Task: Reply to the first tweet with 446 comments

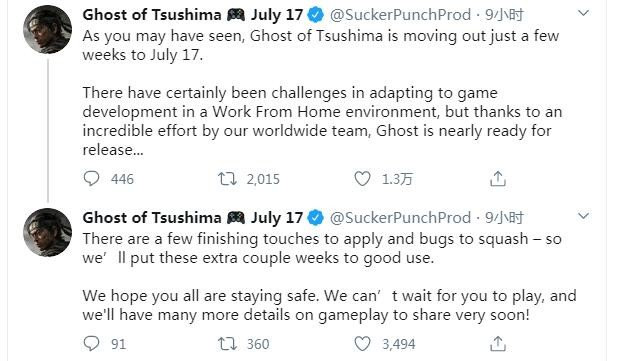Action: tap(91, 179)
